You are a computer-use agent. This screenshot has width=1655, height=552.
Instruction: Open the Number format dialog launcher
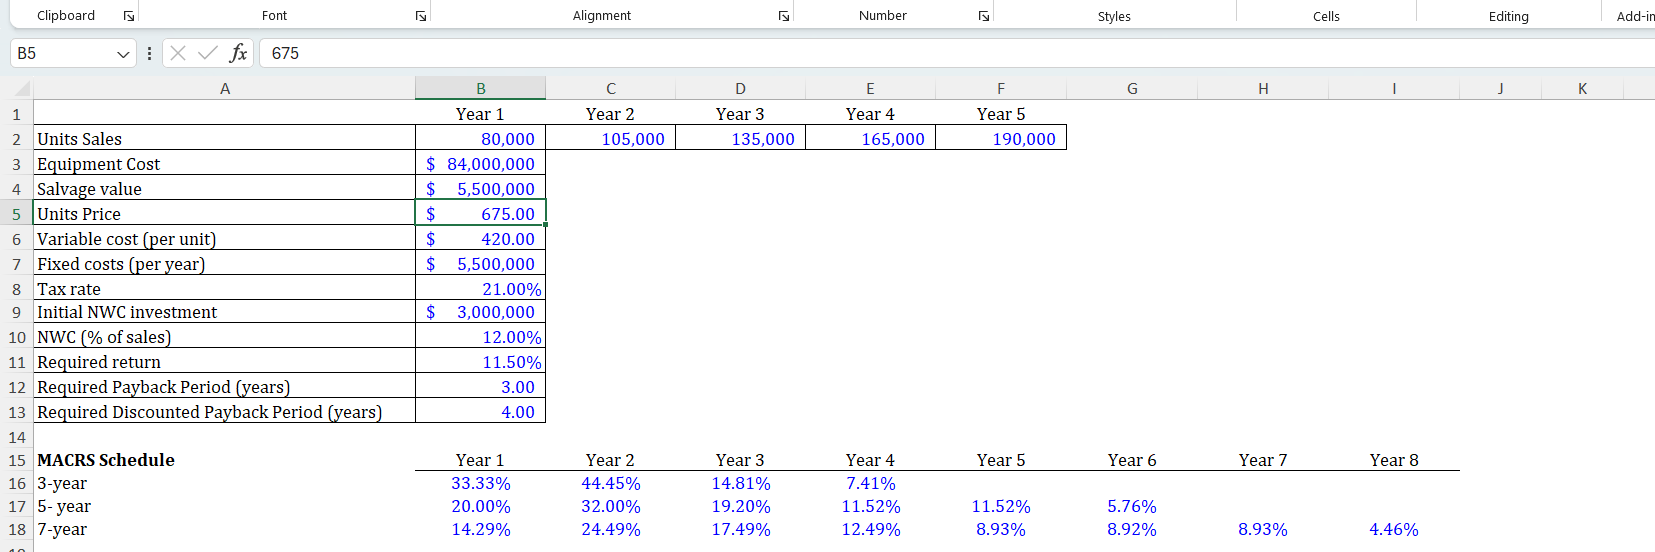click(x=984, y=16)
